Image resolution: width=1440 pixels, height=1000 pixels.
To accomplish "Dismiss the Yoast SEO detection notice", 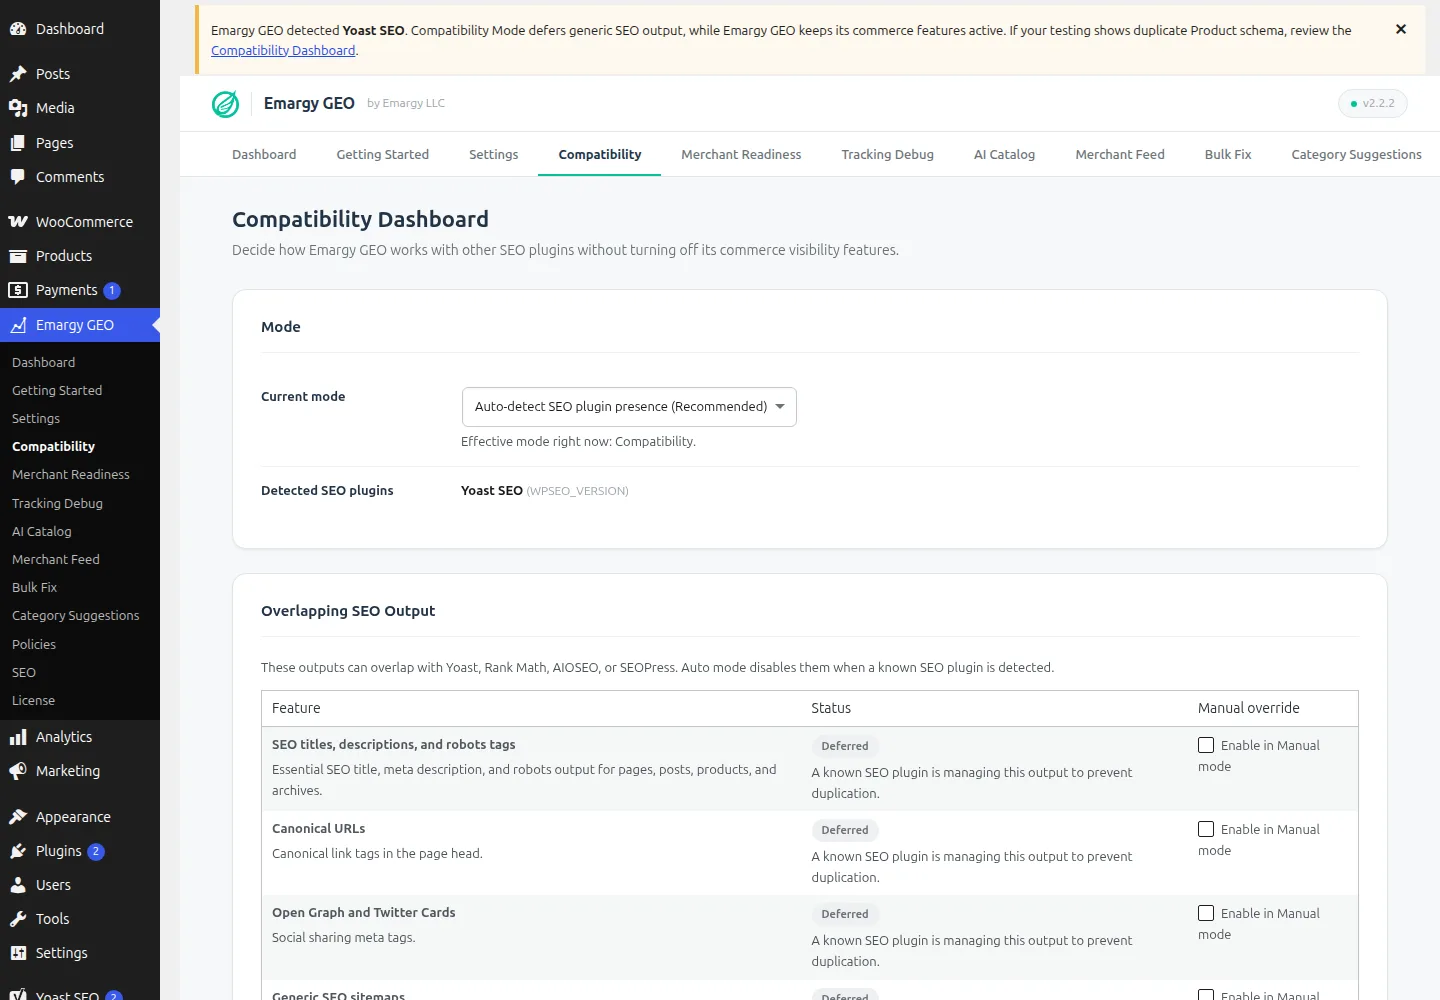I will pyautogui.click(x=1401, y=29).
